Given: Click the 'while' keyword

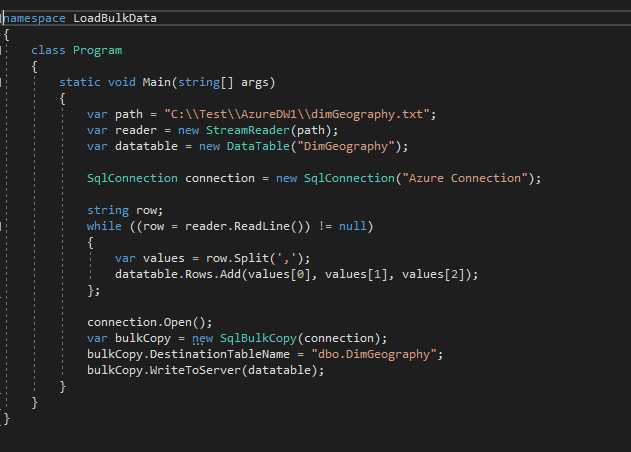Looking at the screenshot, I should point(104,226).
